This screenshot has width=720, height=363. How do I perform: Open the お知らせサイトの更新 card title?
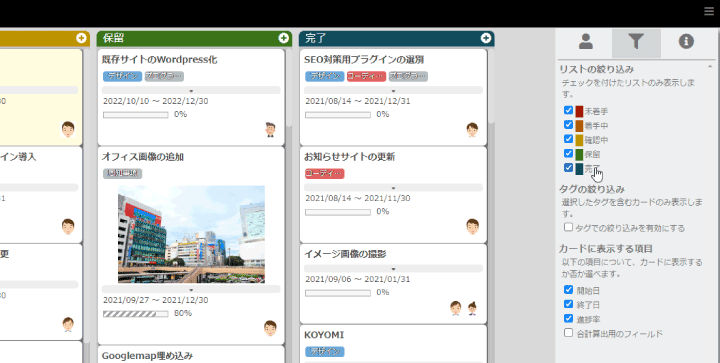[349, 157]
